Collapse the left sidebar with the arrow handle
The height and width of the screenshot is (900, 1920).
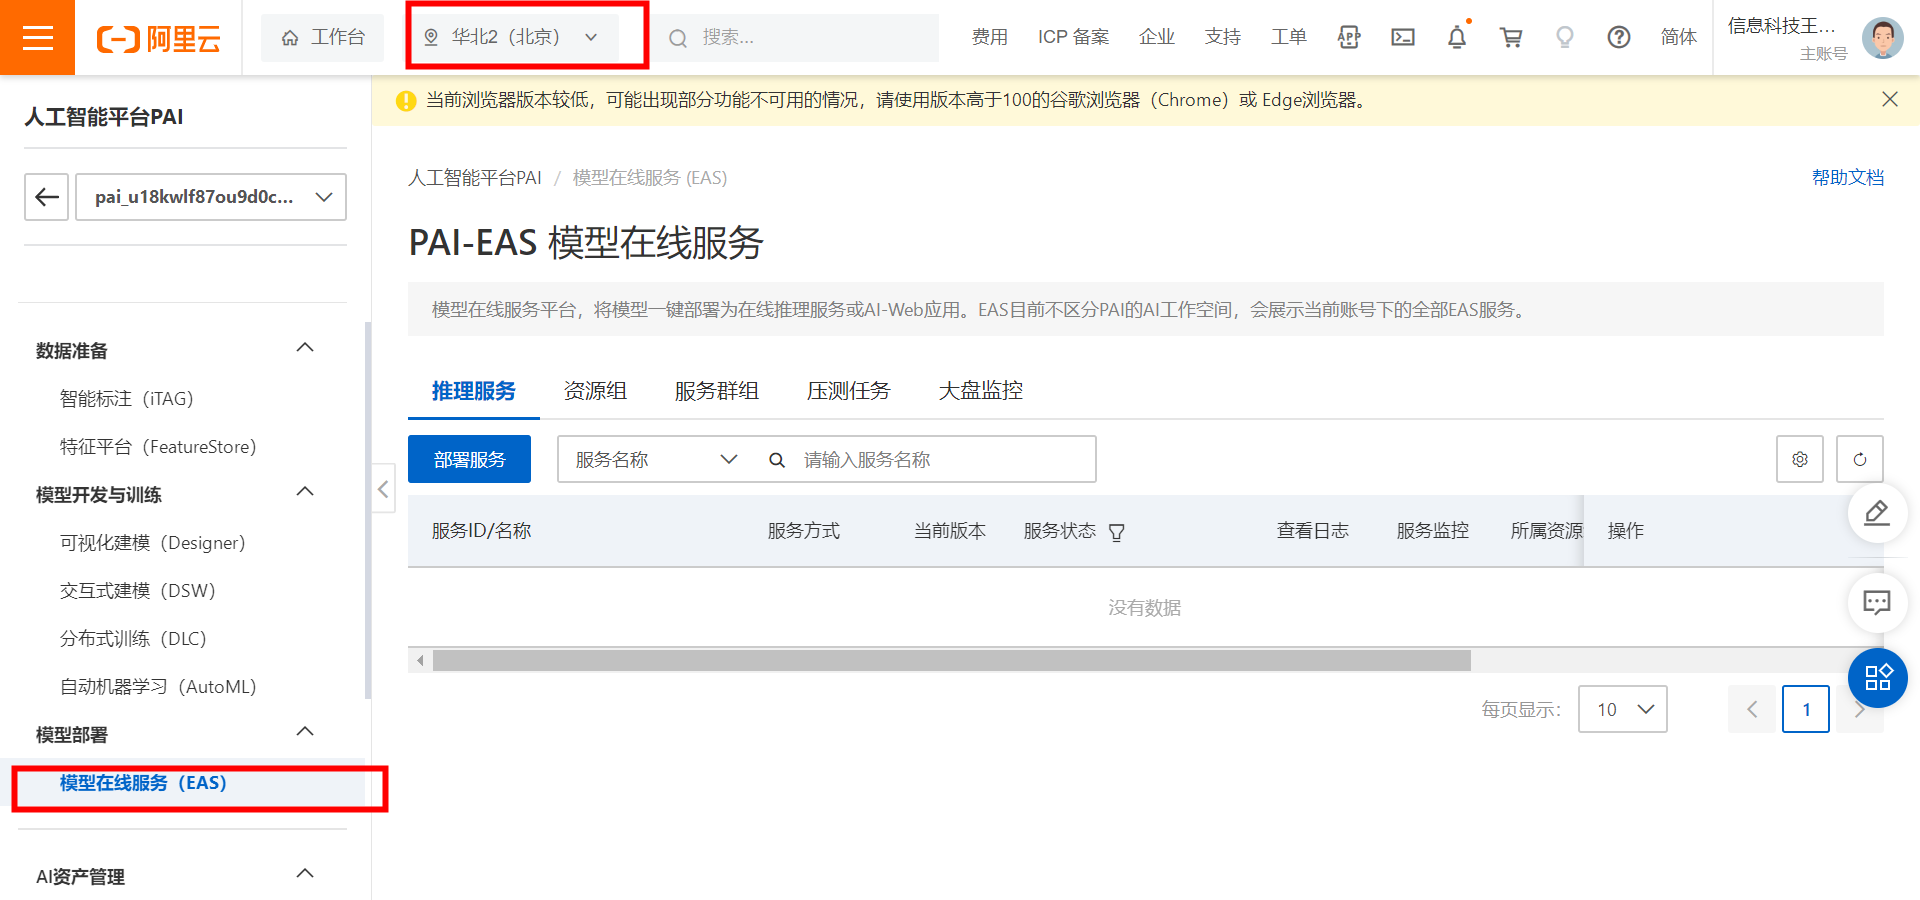pos(383,489)
